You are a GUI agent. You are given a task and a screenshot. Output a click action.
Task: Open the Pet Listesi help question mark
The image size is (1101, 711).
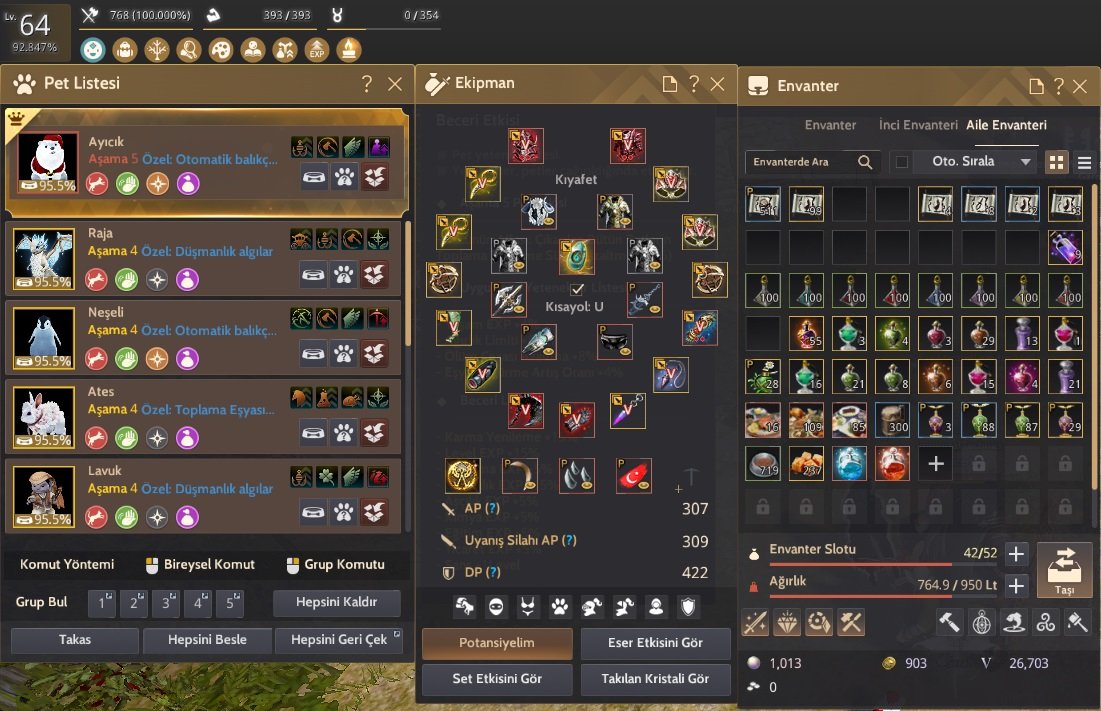point(367,84)
